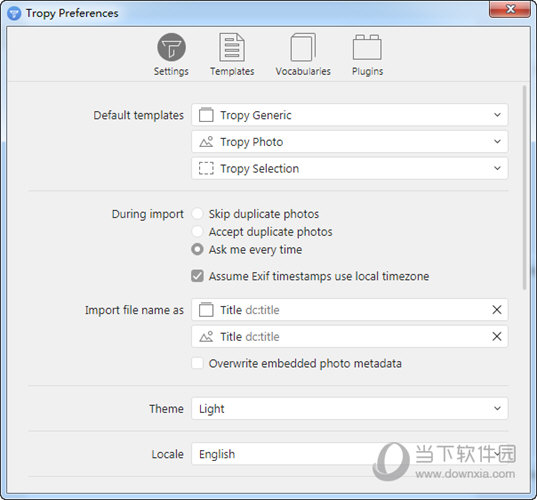Open the Templates pane icon
Image resolution: width=537 pixels, height=500 pixels.
point(232,47)
